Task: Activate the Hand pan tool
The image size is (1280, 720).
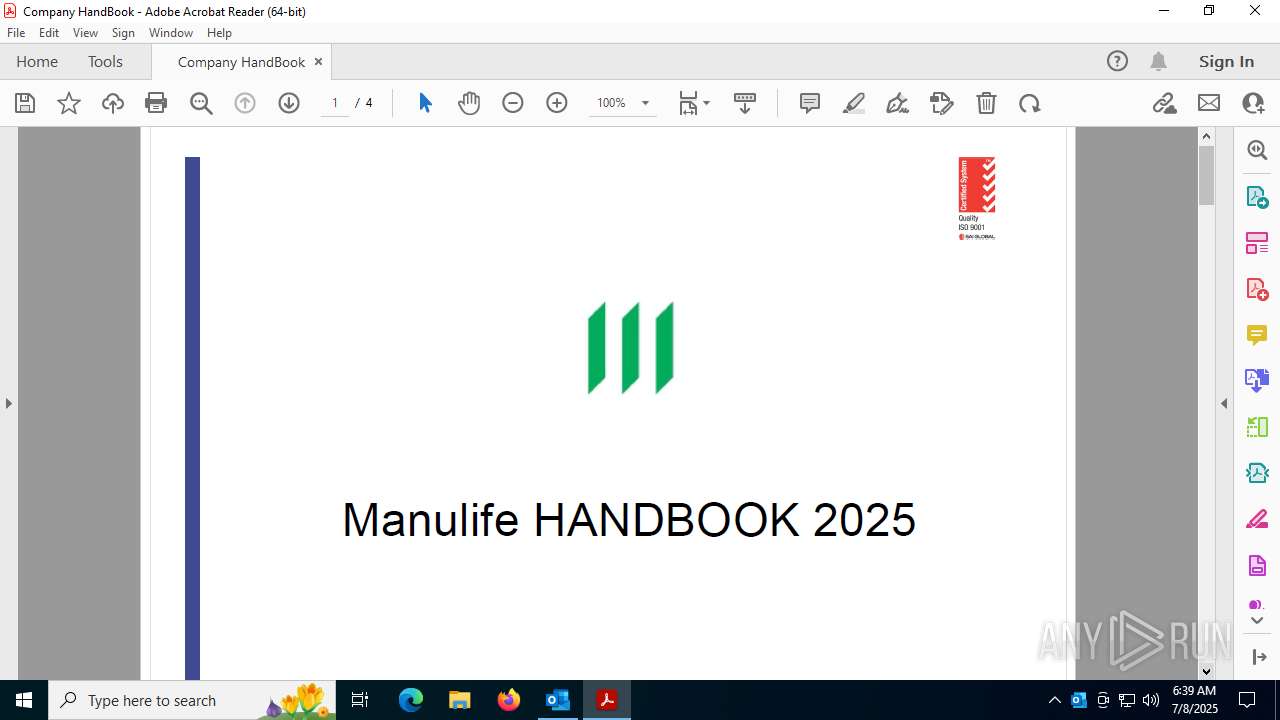Action: [x=469, y=103]
